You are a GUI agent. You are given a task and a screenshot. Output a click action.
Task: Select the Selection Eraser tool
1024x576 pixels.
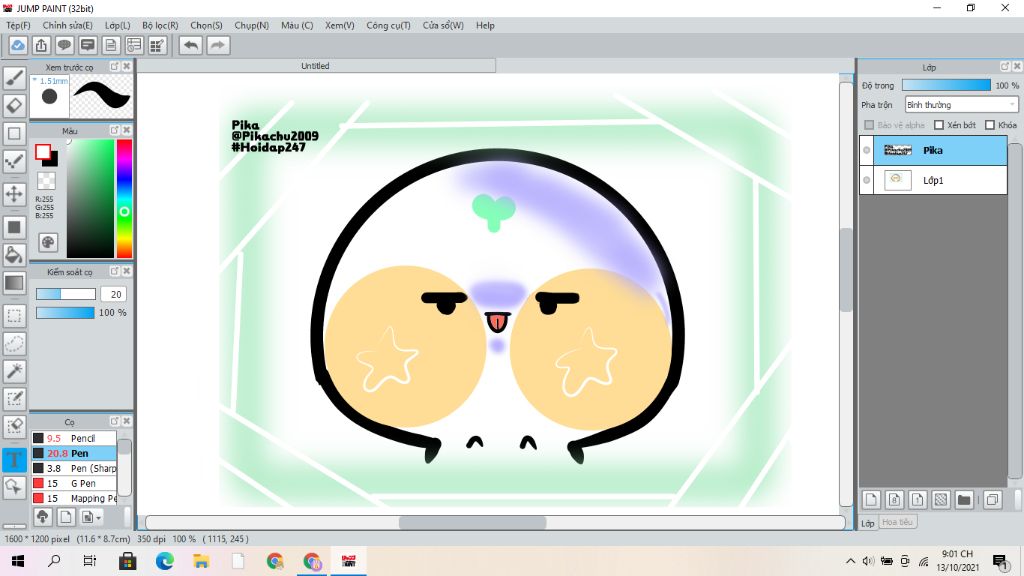(x=14, y=426)
